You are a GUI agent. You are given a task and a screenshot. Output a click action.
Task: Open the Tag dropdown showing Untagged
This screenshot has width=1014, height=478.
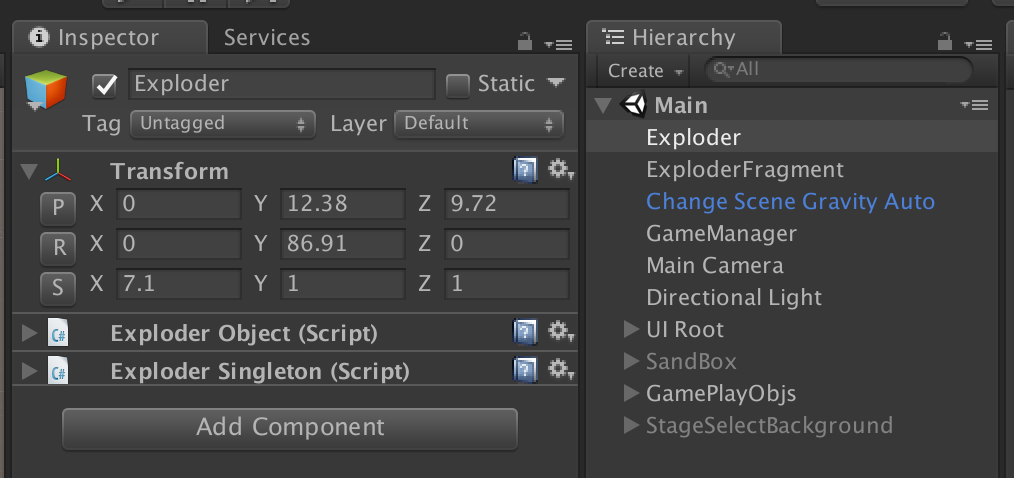(x=222, y=124)
